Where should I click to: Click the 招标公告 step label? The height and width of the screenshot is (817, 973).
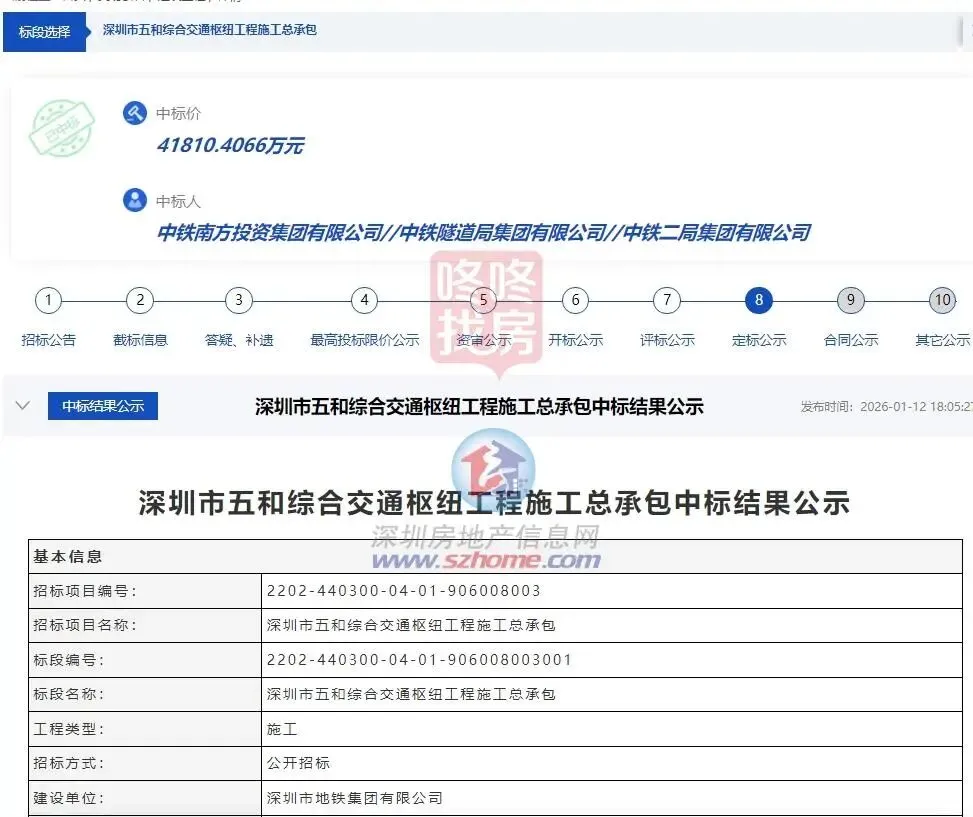tap(48, 340)
